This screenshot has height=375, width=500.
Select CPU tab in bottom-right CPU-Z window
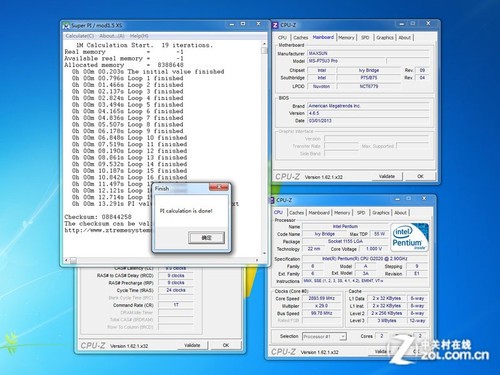(278, 212)
